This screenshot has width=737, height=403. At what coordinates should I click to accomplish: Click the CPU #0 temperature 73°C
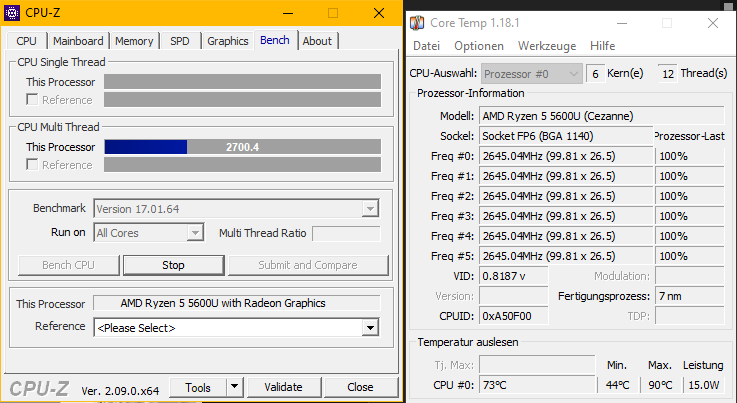click(x=537, y=385)
